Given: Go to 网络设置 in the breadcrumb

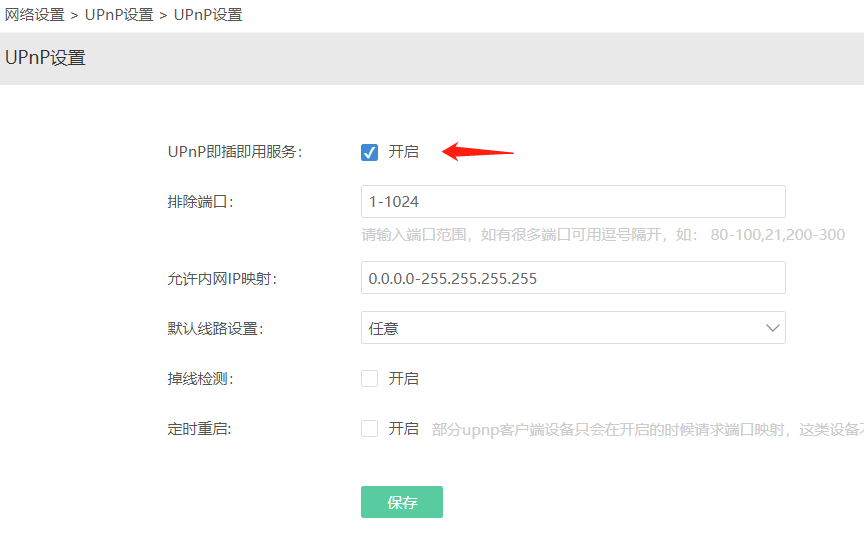Looking at the screenshot, I should (x=35, y=15).
